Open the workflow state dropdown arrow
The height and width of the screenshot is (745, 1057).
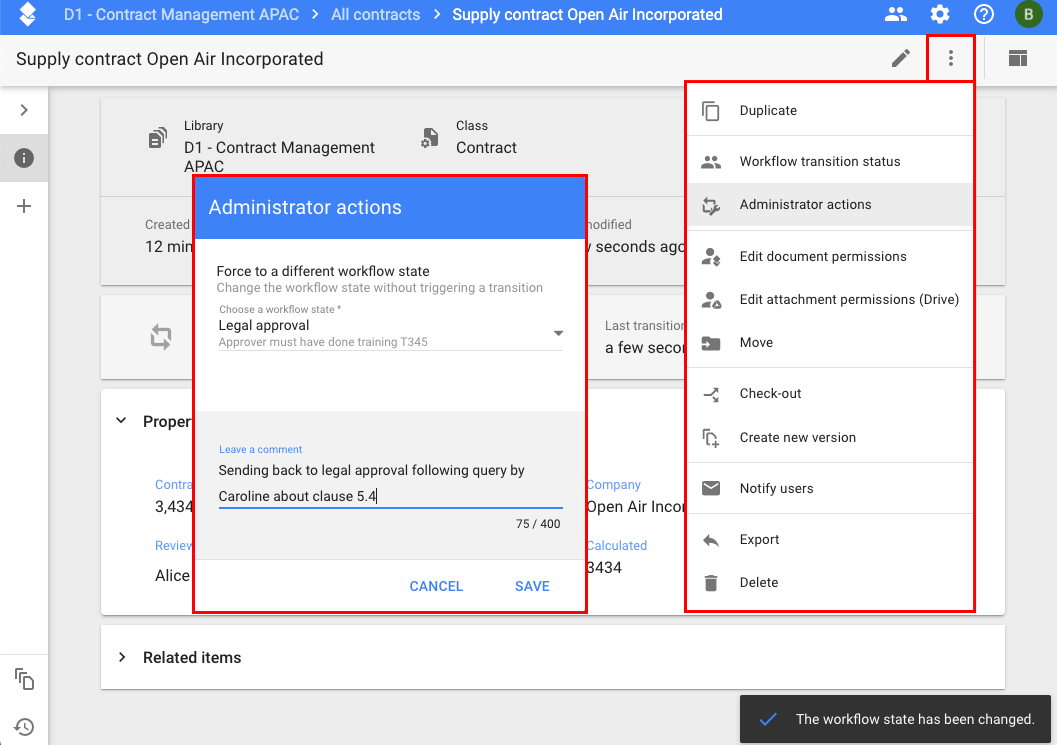(x=558, y=333)
